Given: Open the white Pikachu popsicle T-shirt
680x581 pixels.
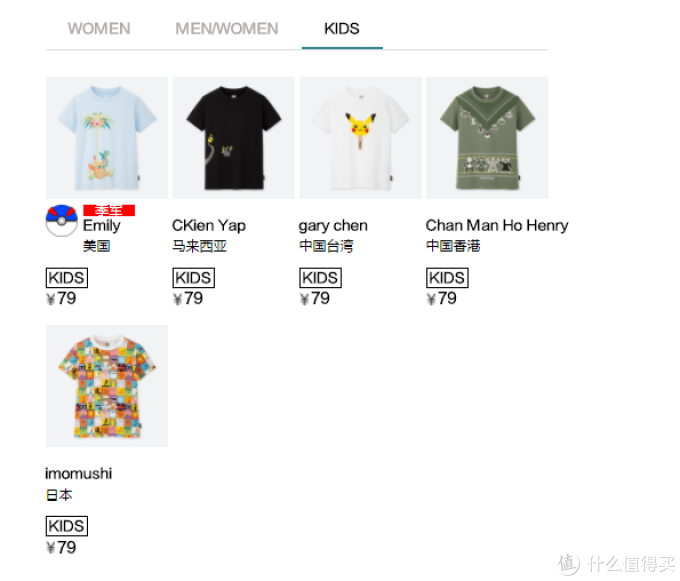Looking at the screenshot, I should [x=360, y=138].
